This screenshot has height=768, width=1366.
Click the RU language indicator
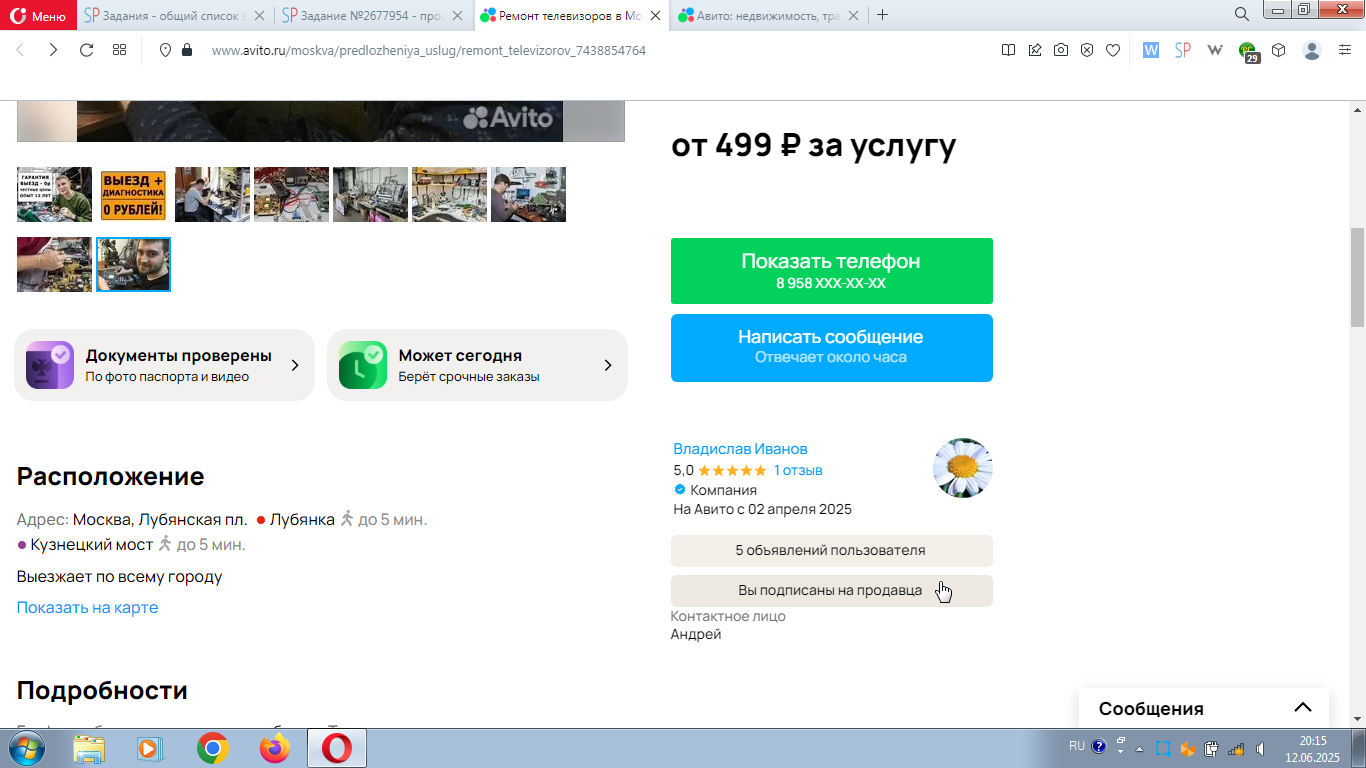click(x=1077, y=746)
